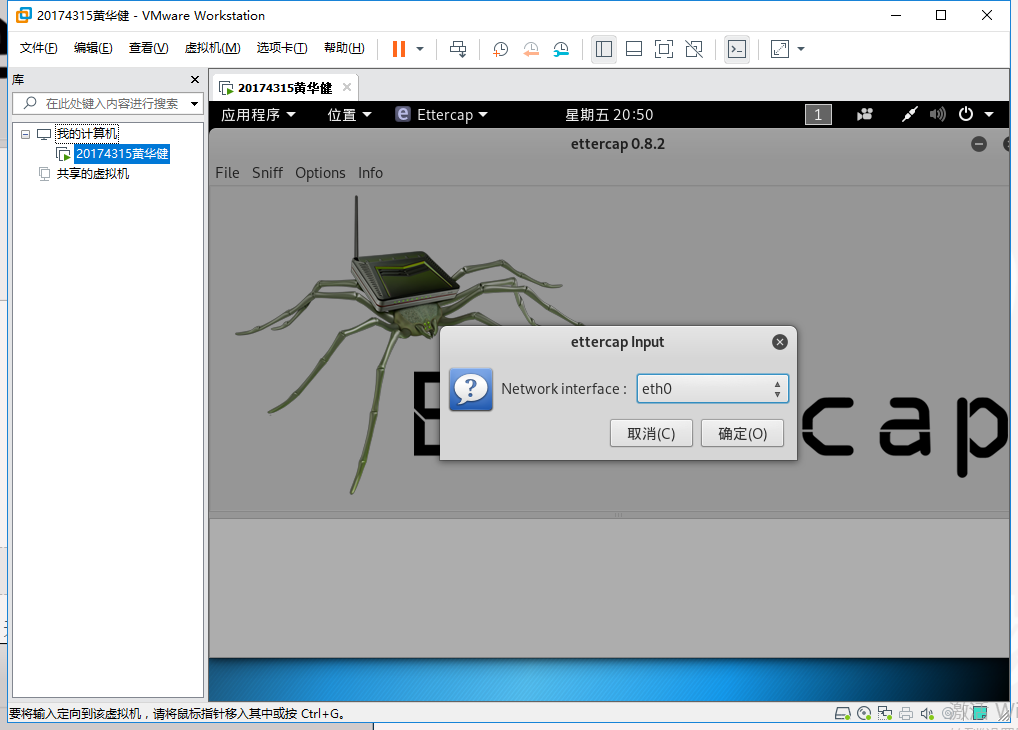Click the 确定(O) confirm button
The height and width of the screenshot is (730, 1018).
pyautogui.click(x=743, y=433)
